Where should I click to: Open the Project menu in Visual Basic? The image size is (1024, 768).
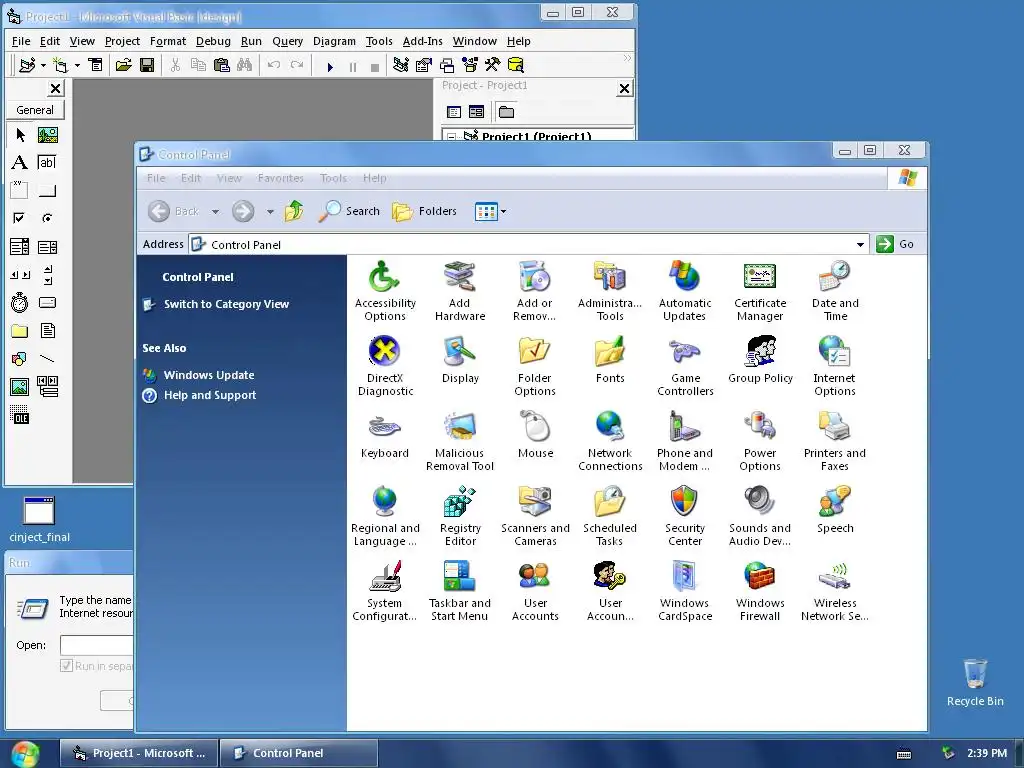[122, 41]
